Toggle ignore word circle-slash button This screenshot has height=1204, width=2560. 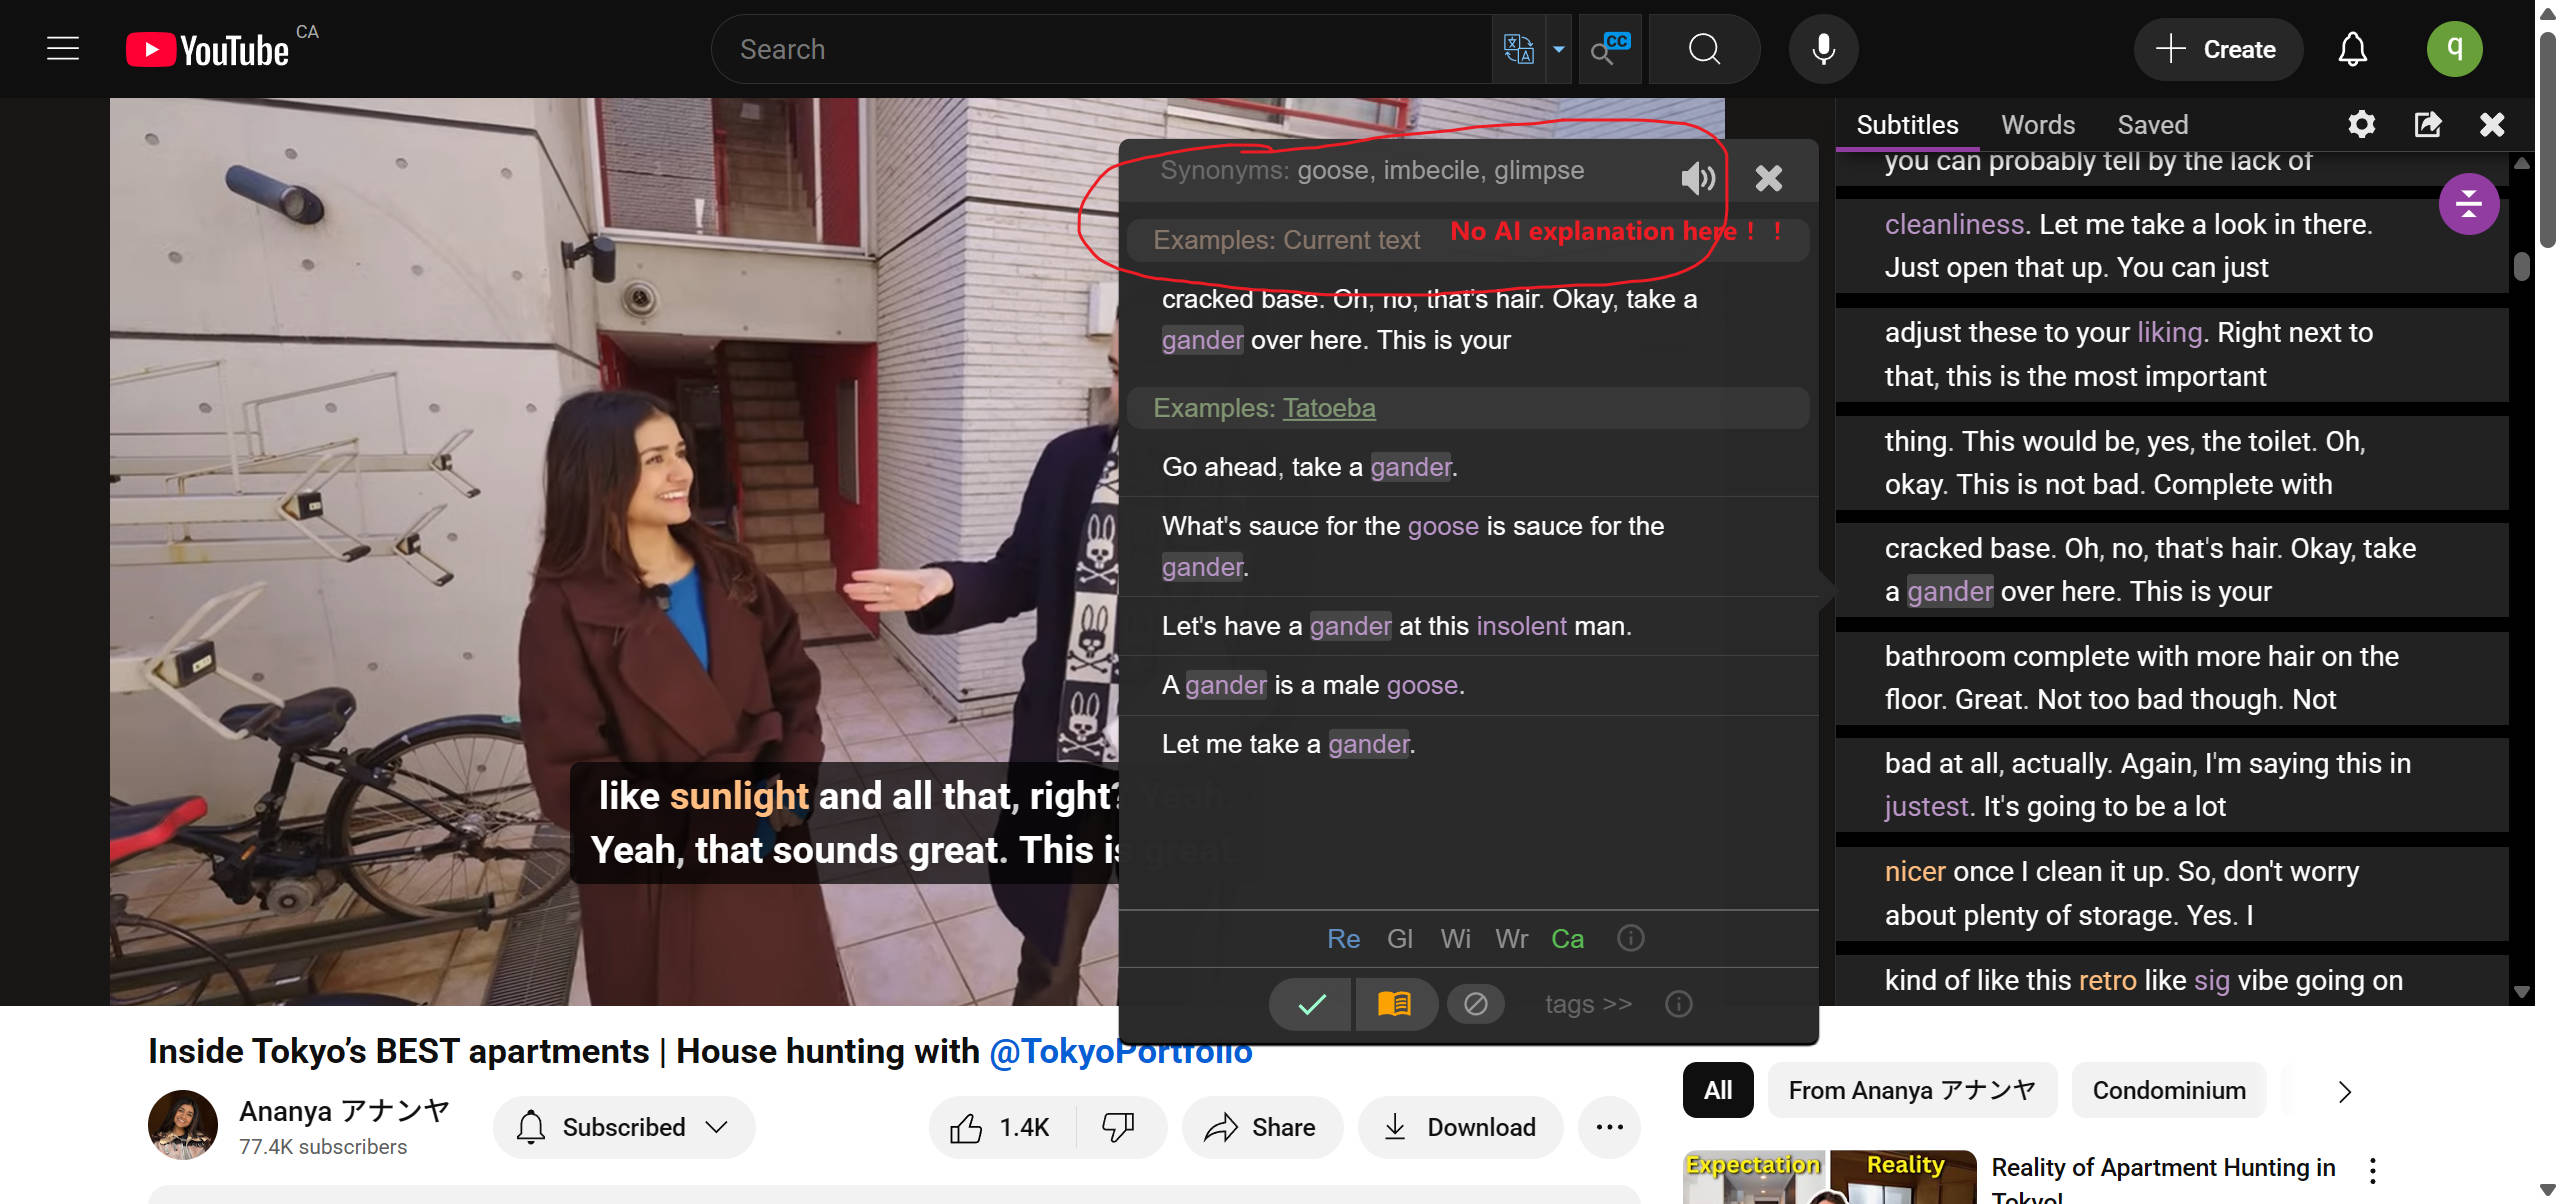coord(1476,1003)
